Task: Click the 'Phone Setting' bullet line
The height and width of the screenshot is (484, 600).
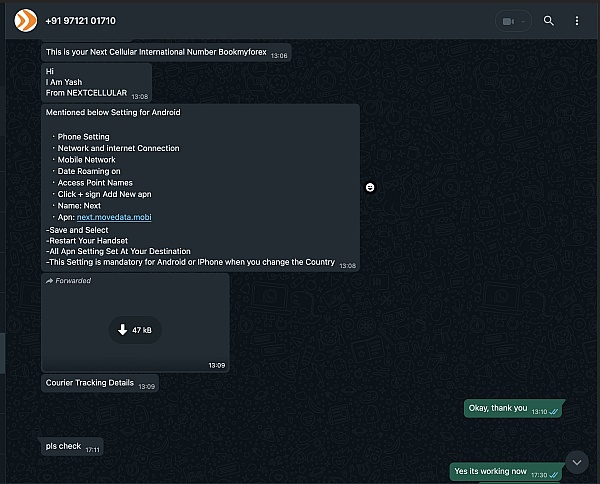Action: pyautogui.click(x=83, y=137)
